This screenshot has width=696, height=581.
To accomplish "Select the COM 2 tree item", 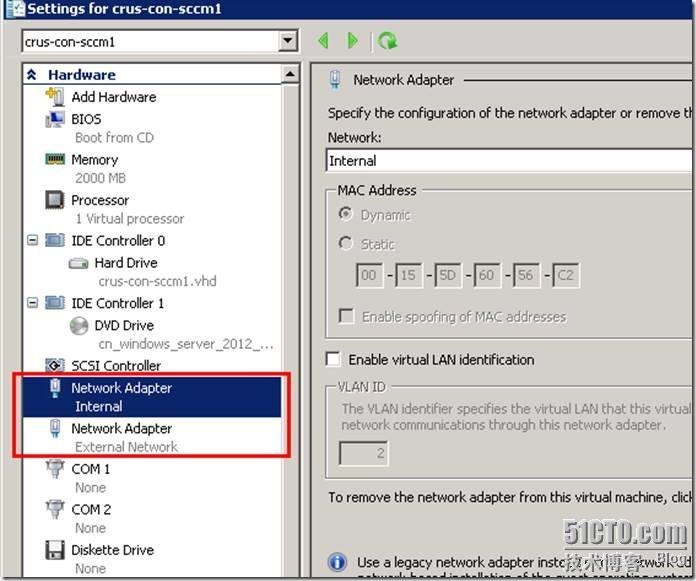I will point(91,509).
